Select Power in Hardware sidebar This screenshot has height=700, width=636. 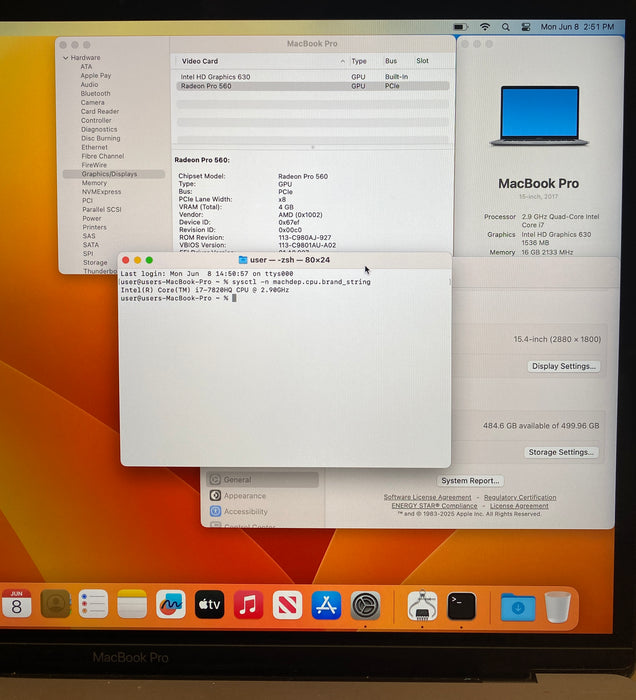click(91, 218)
